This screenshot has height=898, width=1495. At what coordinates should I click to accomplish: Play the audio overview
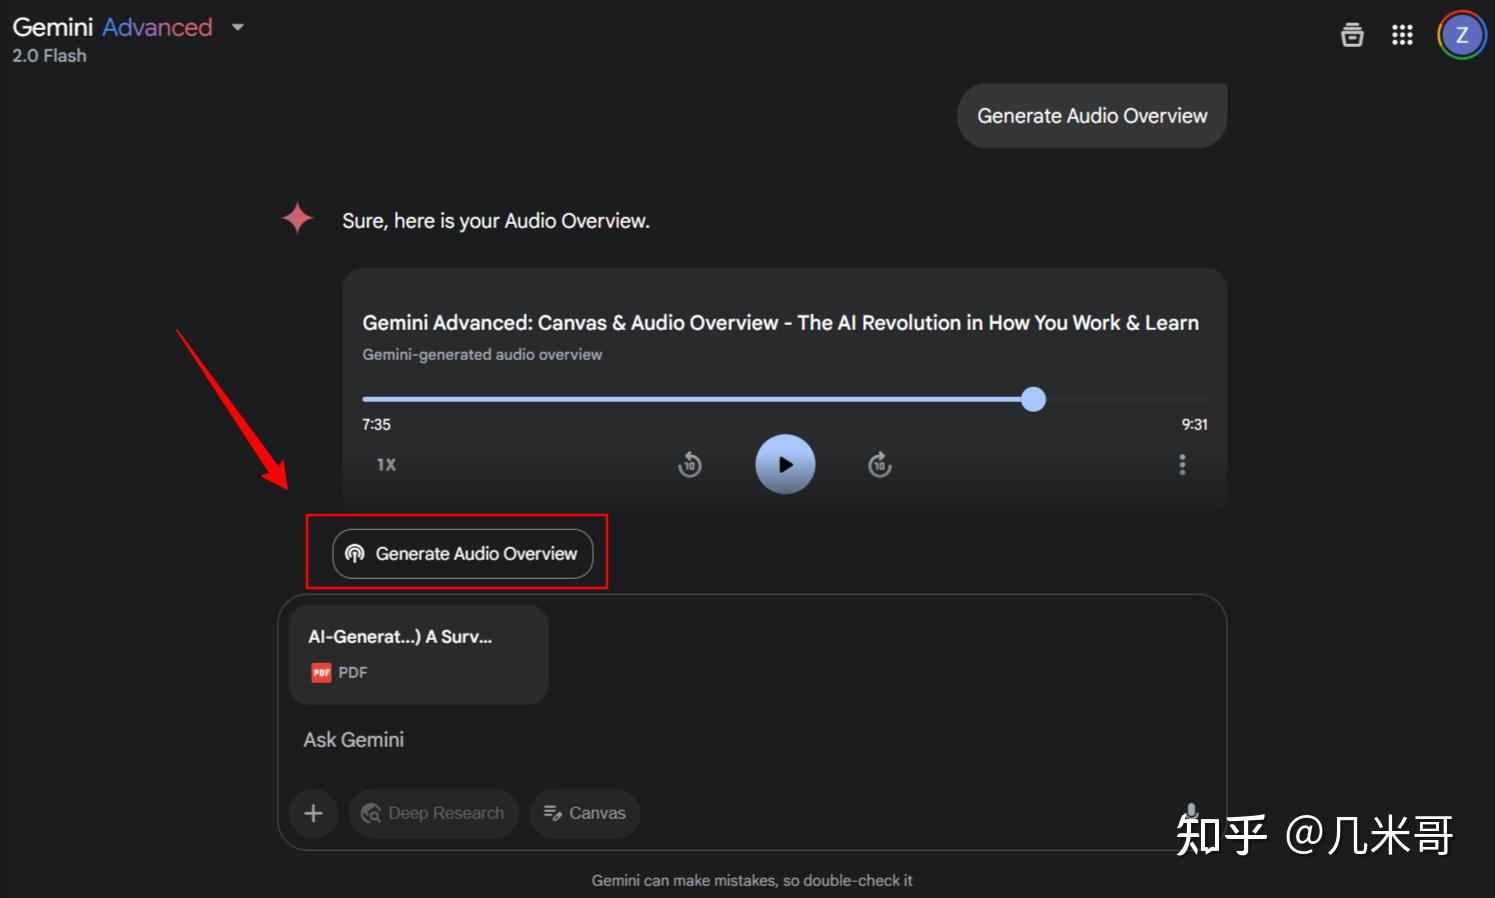[x=785, y=464]
